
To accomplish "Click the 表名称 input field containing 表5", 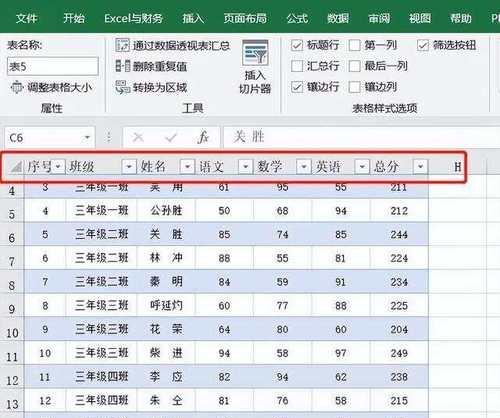I will point(53,66).
